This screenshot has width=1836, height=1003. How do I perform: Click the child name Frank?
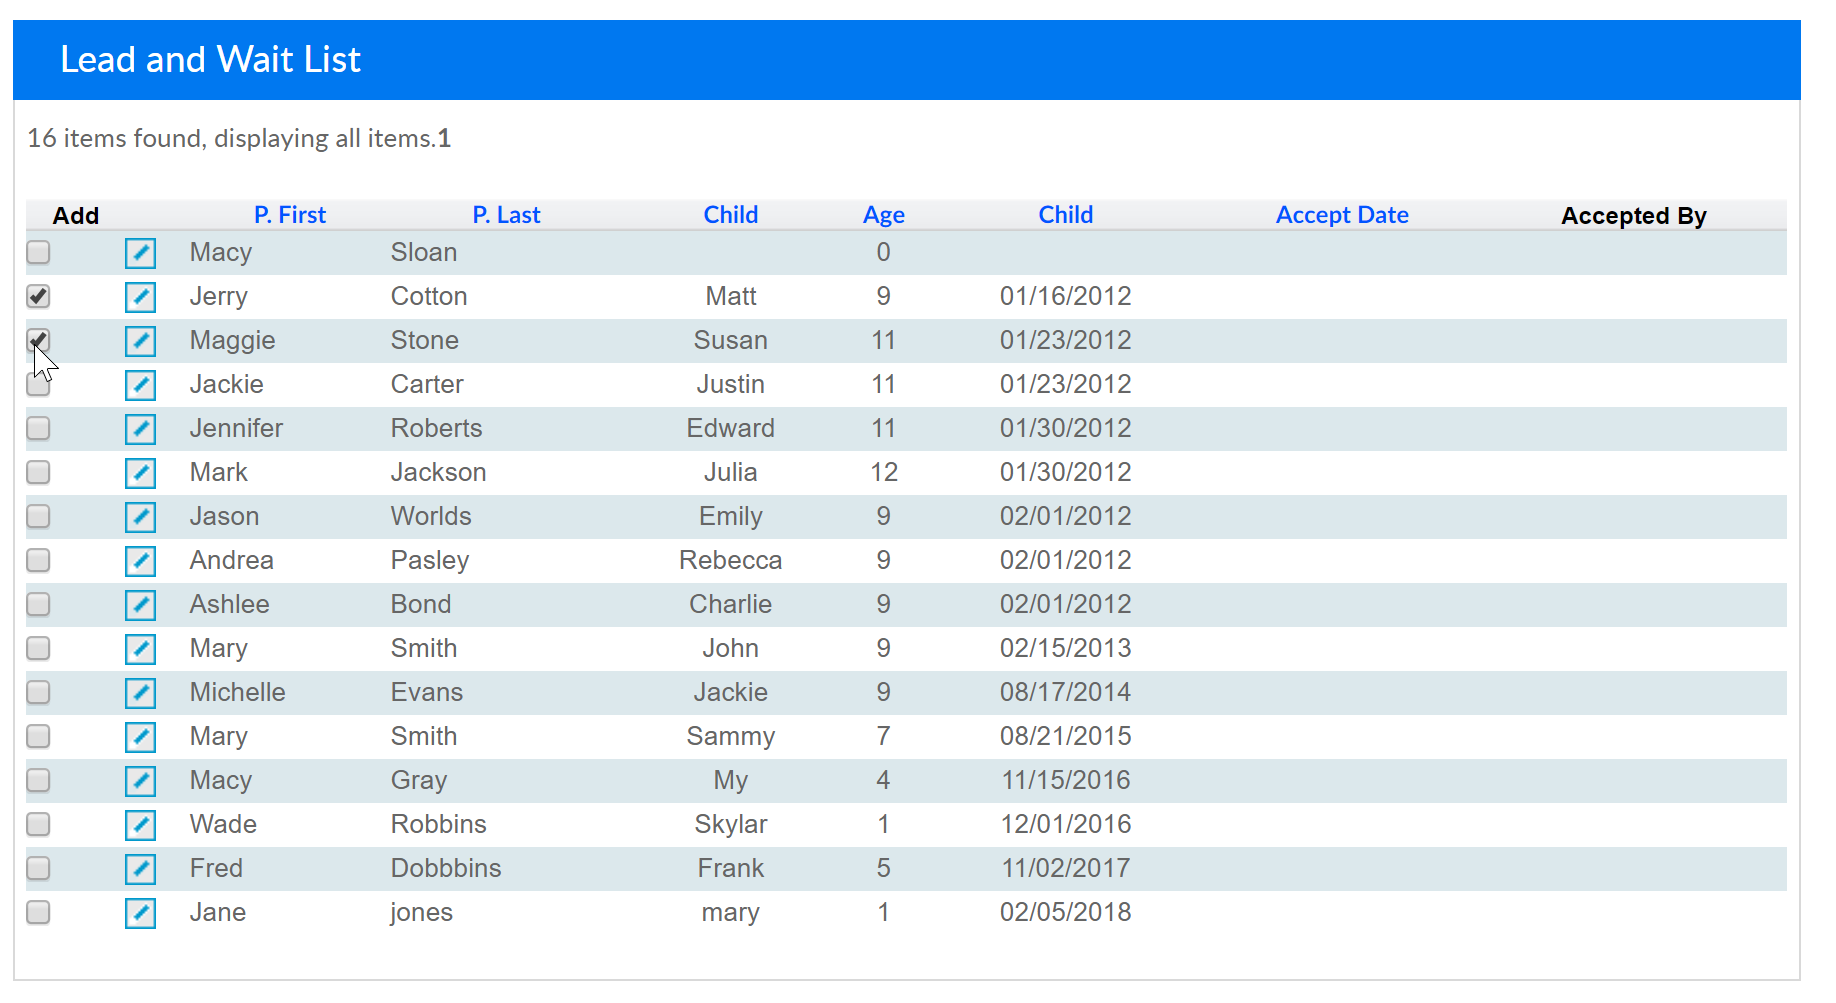pos(731,868)
